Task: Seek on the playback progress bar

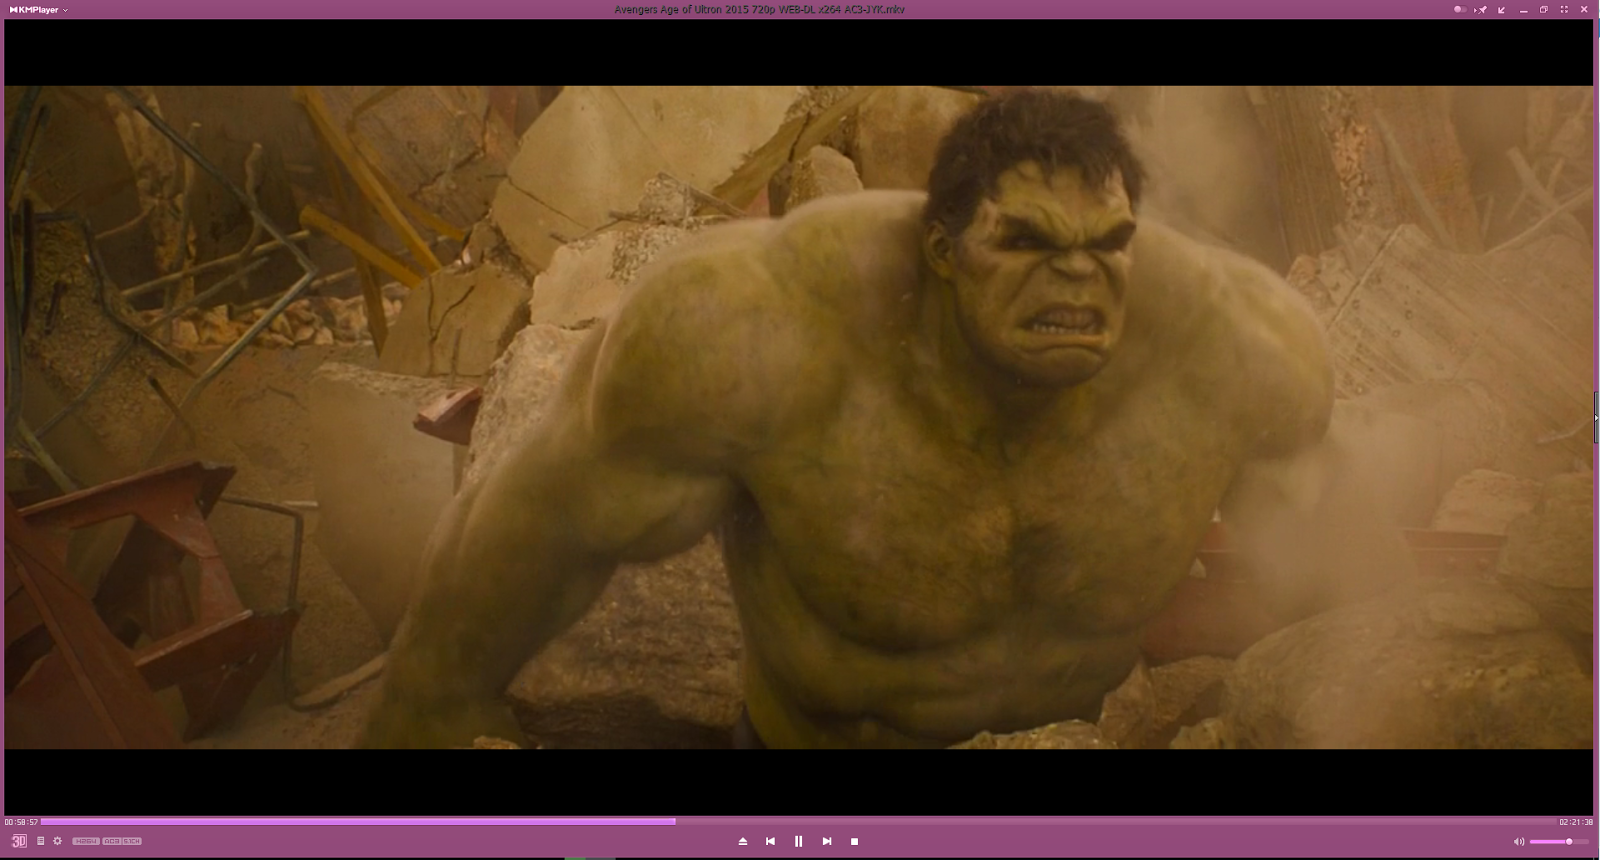Action: 798,822
